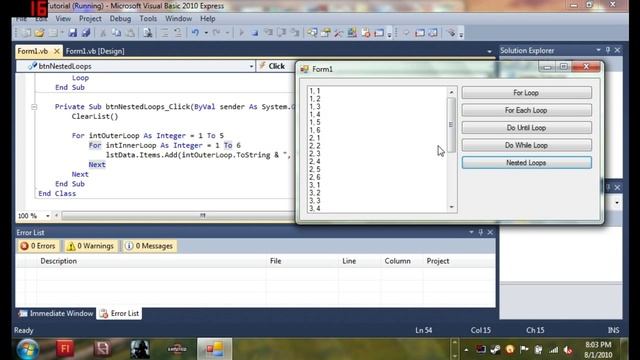
Task: Open the View menu
Action: tap(63, 19)
